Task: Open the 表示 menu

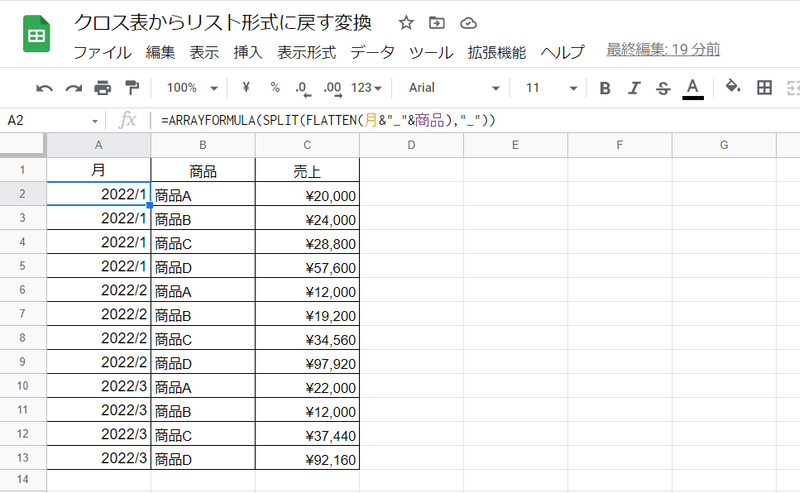Action: 204,52
